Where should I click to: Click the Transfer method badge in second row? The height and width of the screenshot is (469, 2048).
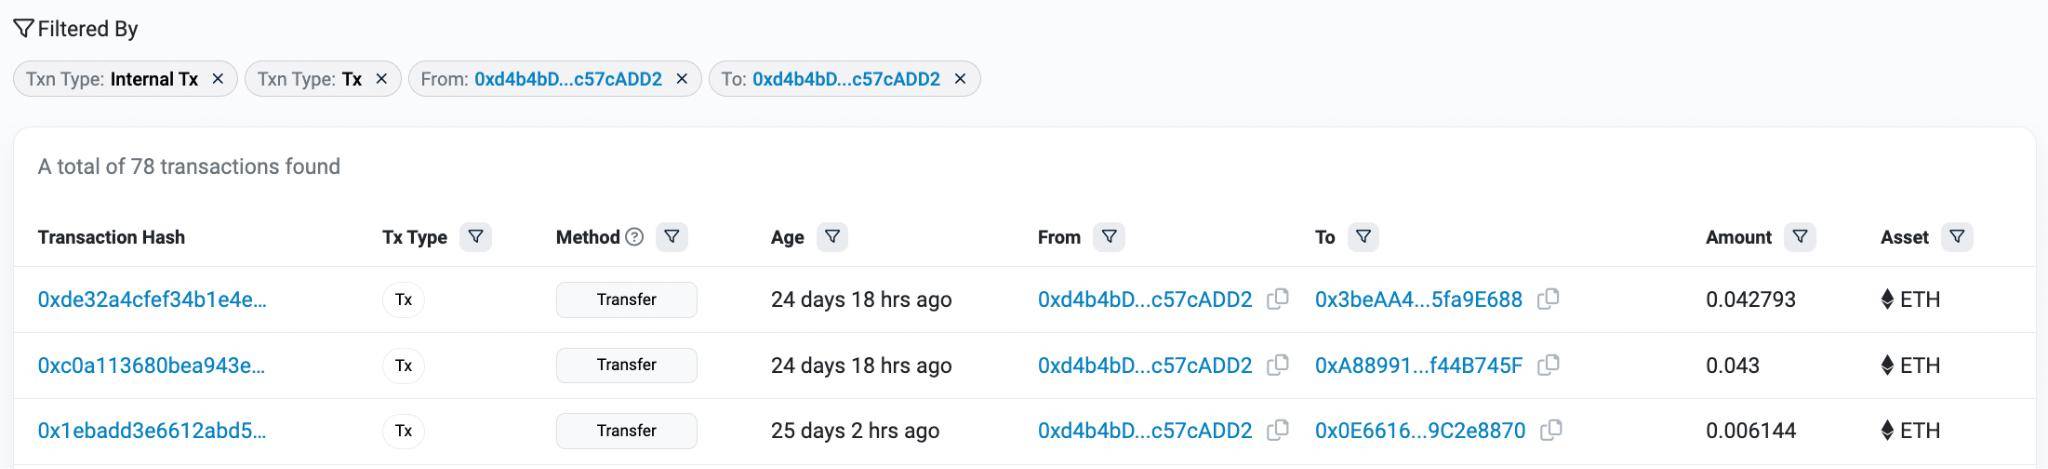626,365
